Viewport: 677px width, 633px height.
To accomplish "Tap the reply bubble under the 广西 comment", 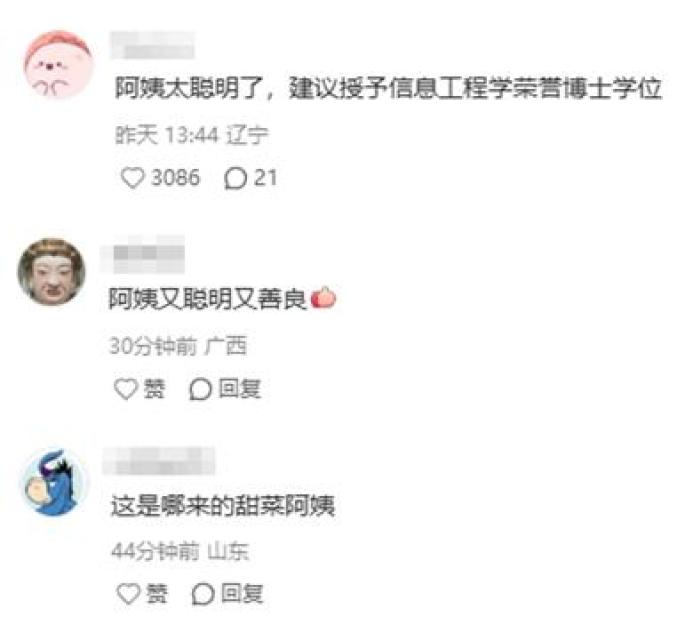I will [x=200, y=389].
